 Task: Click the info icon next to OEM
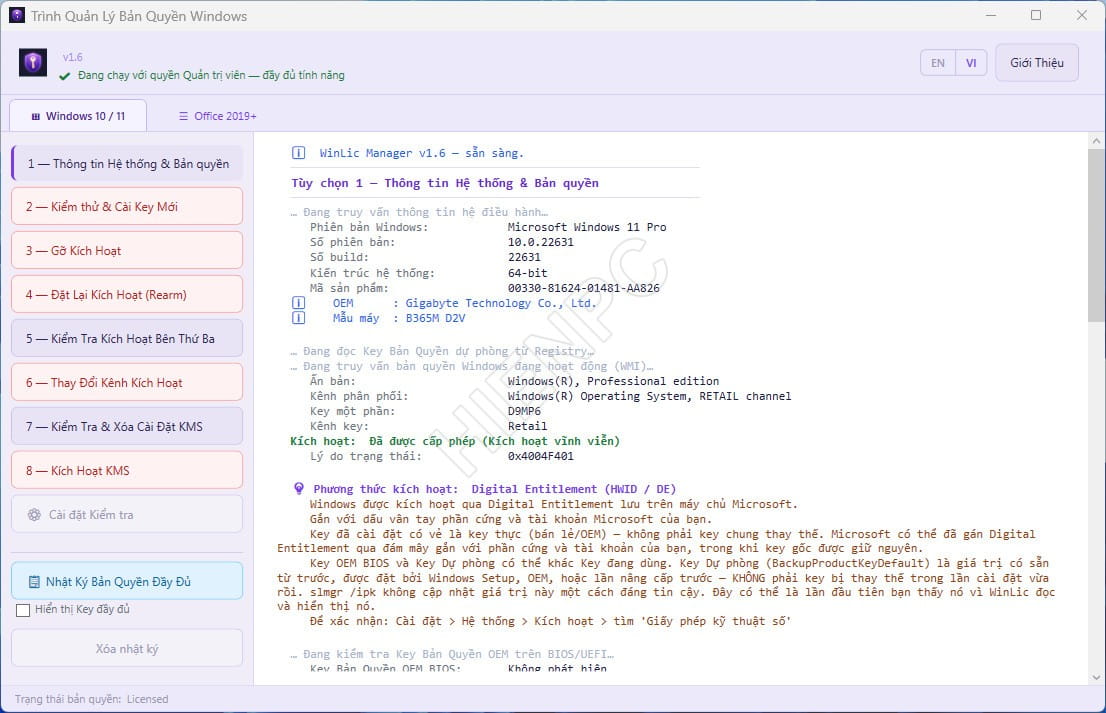point(298,303)
